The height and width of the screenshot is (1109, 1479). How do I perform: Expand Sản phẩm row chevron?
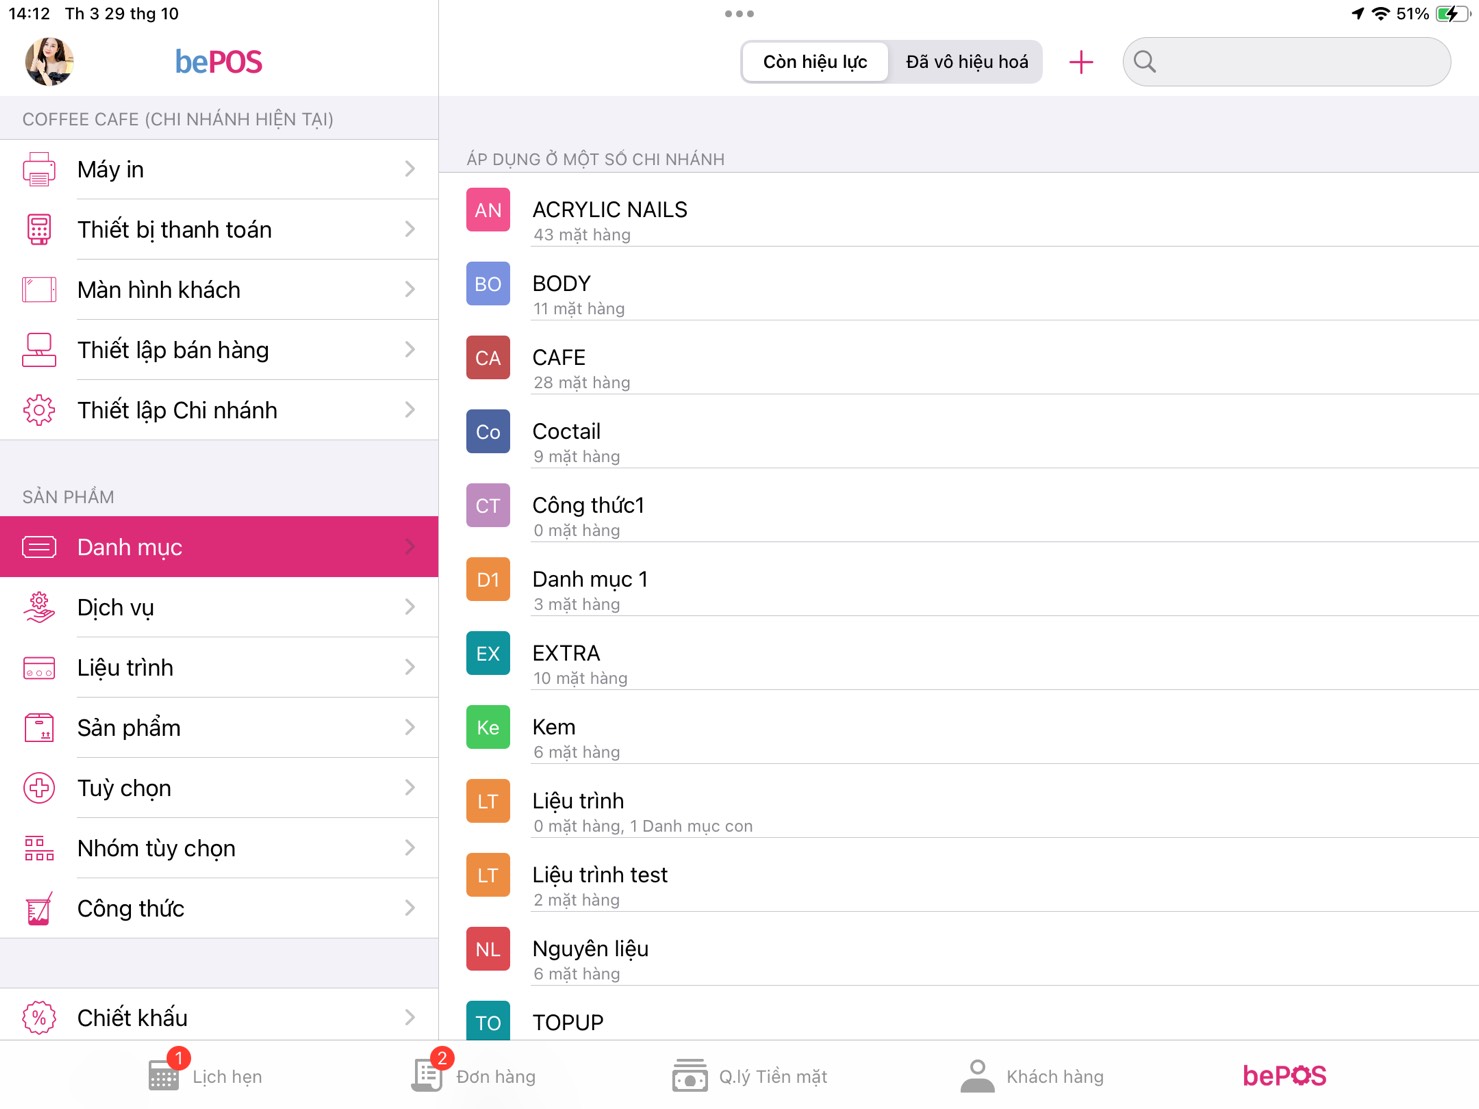click(x=410, y=728)
